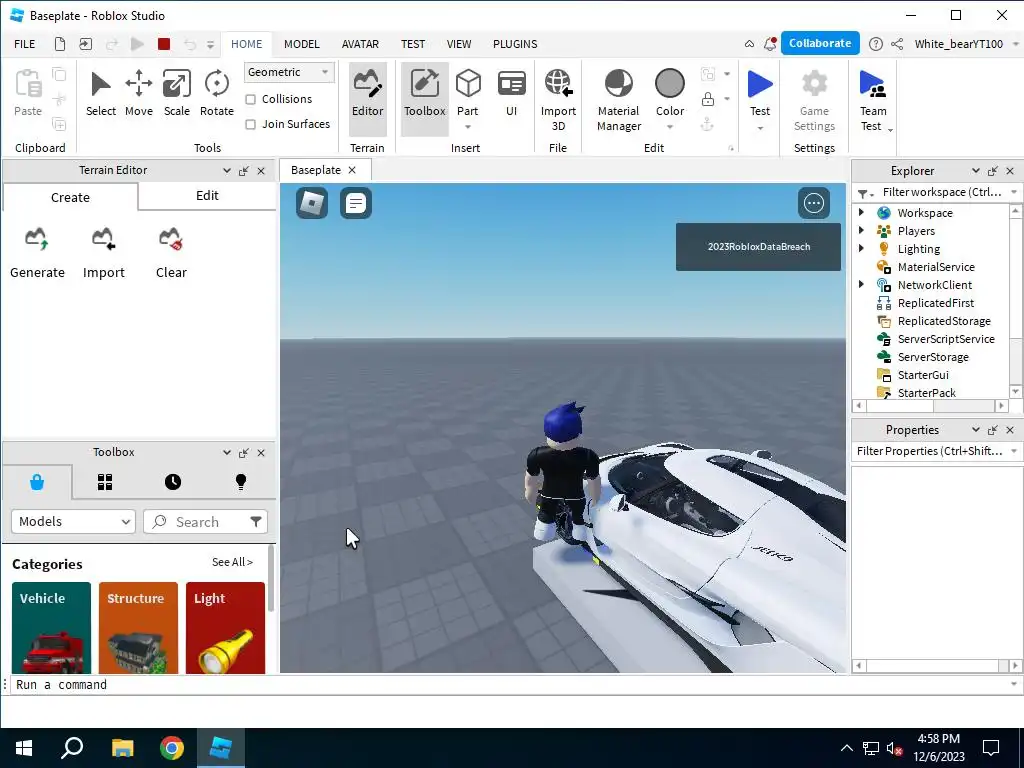Switch to the MODEL ribbon tab

[x=302, y=44]
